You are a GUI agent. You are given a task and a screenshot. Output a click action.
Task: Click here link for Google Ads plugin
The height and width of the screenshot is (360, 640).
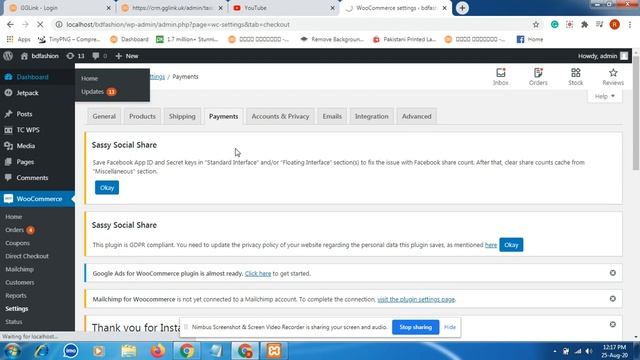[x=258, y=273]
